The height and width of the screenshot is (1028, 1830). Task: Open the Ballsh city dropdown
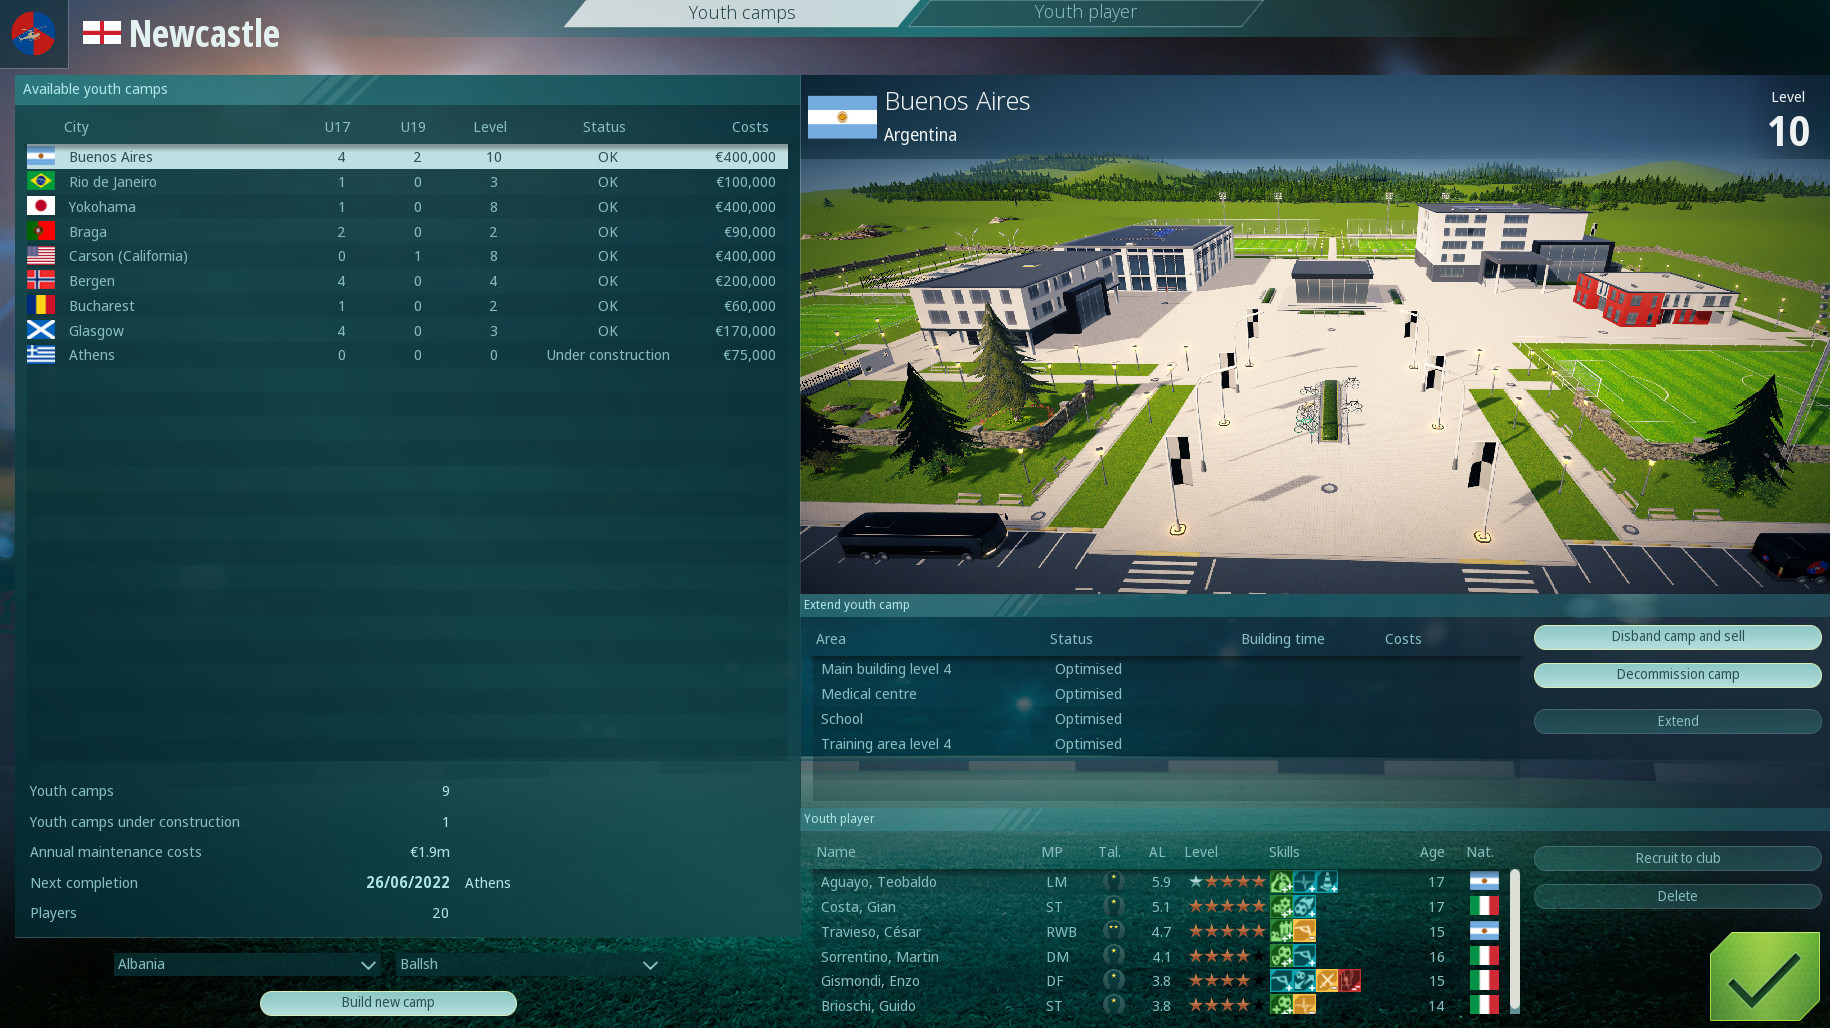click(x=527, y=964)
